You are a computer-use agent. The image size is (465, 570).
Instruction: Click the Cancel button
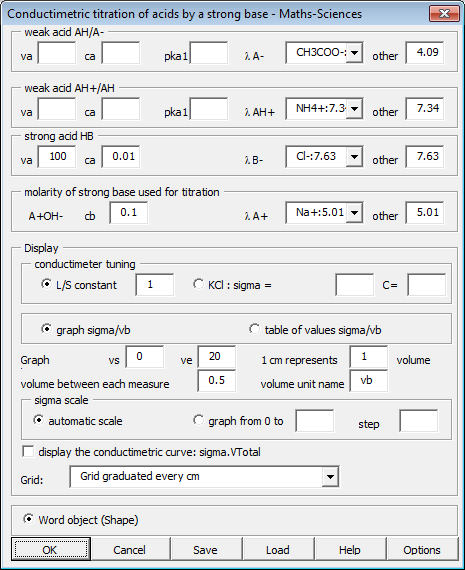coord(129,549)
